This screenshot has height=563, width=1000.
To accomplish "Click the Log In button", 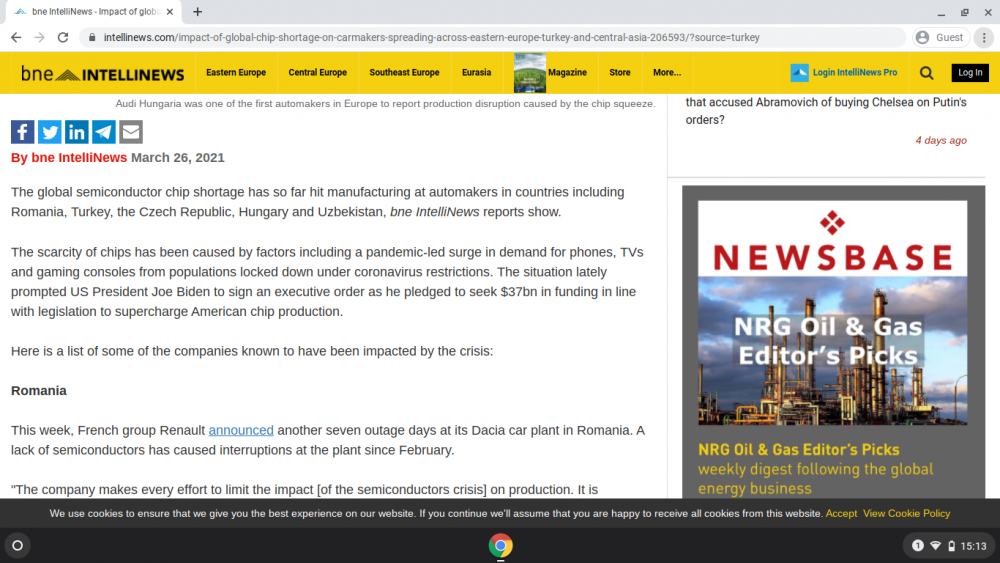I will point(970,73).
